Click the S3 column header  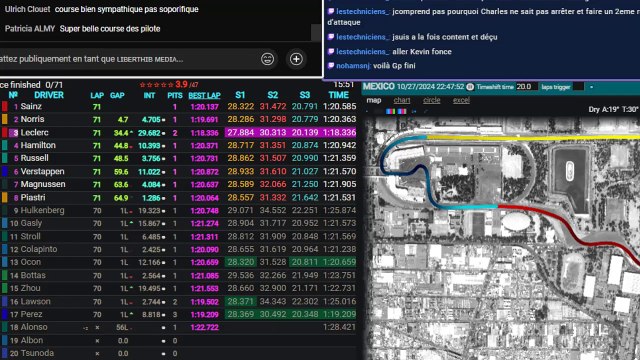pos(304,95)
